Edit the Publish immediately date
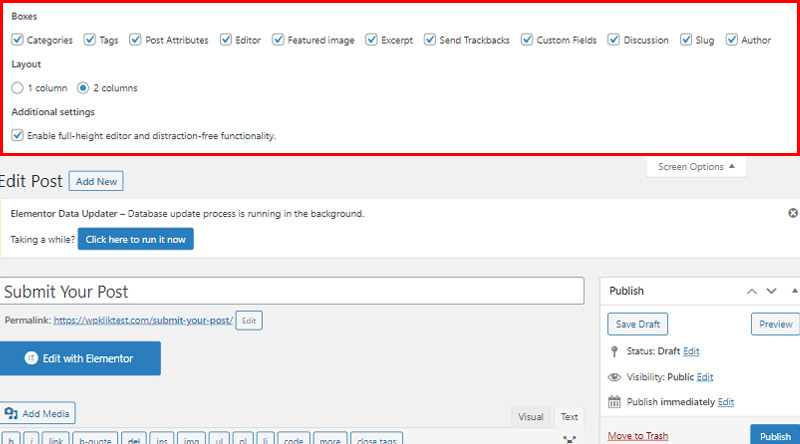Image resolution: width=800 pixels, height=444 pixels. 726,402
